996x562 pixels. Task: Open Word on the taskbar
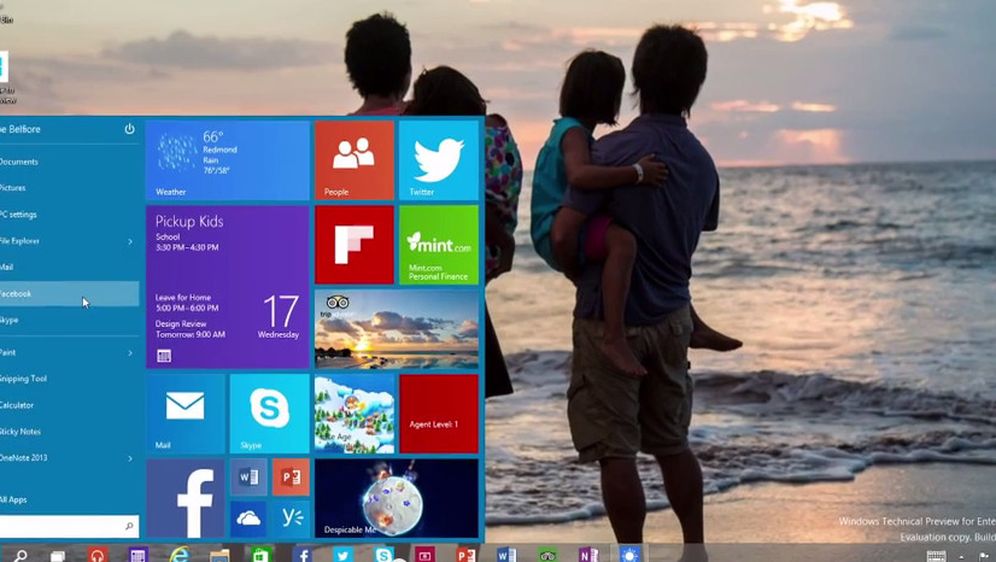tap(506, 555)
